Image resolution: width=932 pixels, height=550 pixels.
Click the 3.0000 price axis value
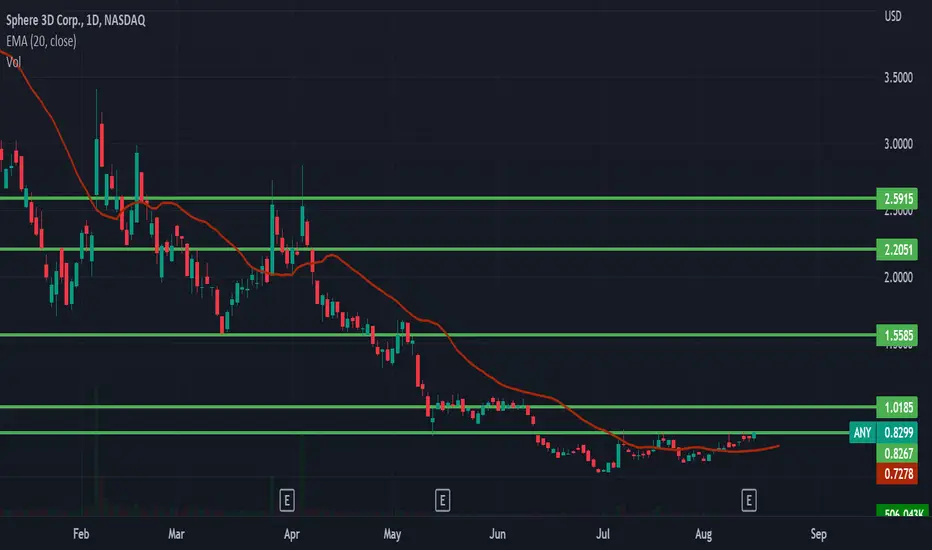pos(898,144)
